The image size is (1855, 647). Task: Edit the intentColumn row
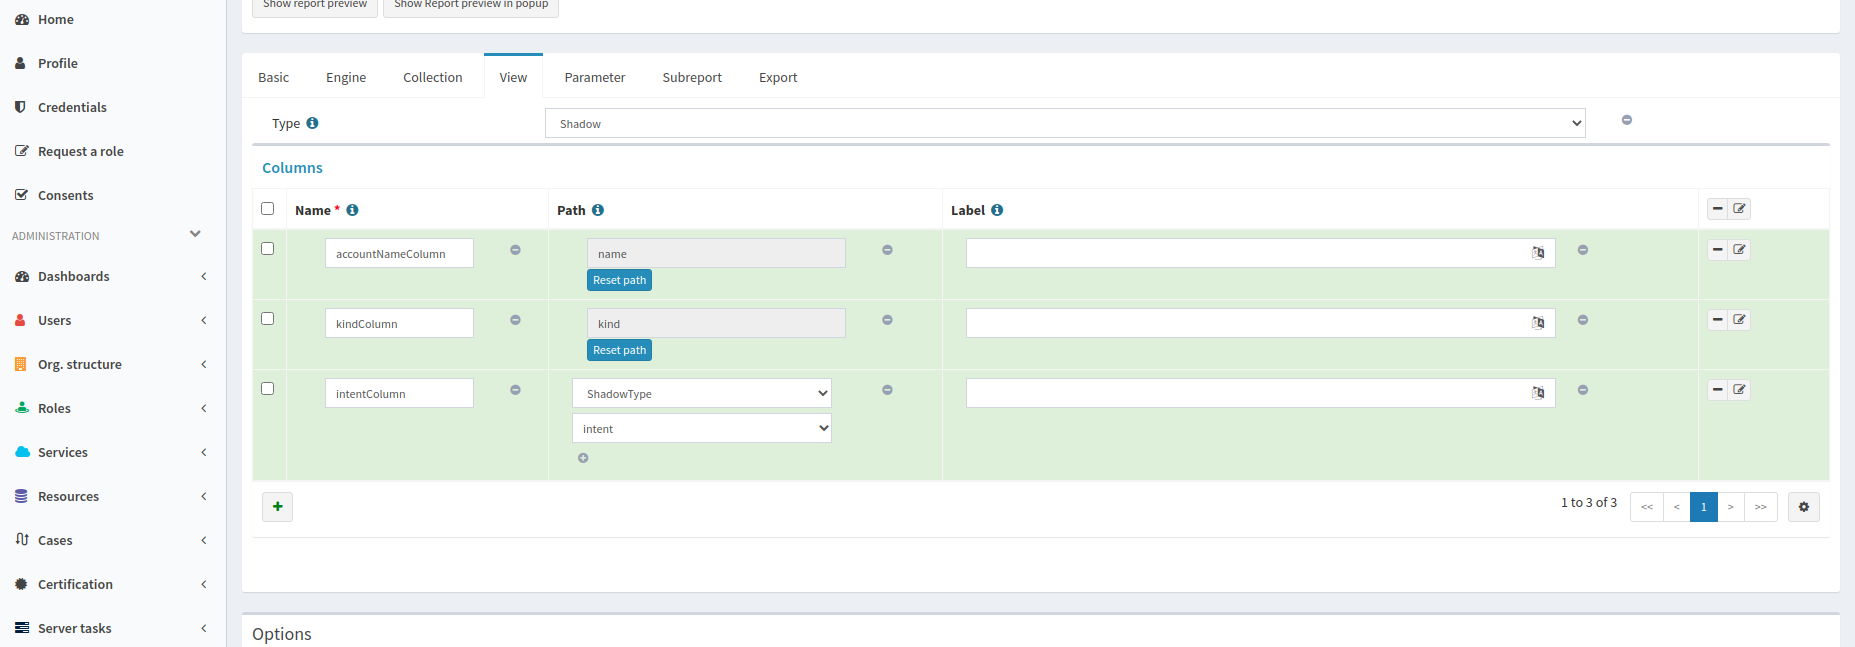[1740, 390]
